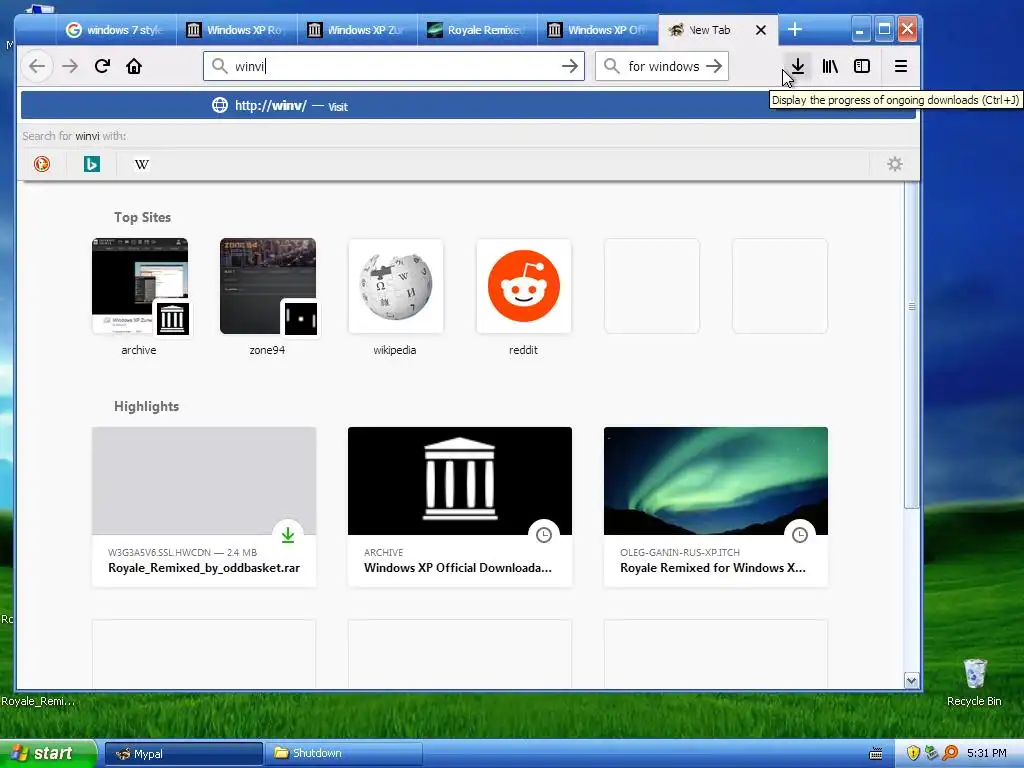Visit the http://winv/ suggestion

468,105
